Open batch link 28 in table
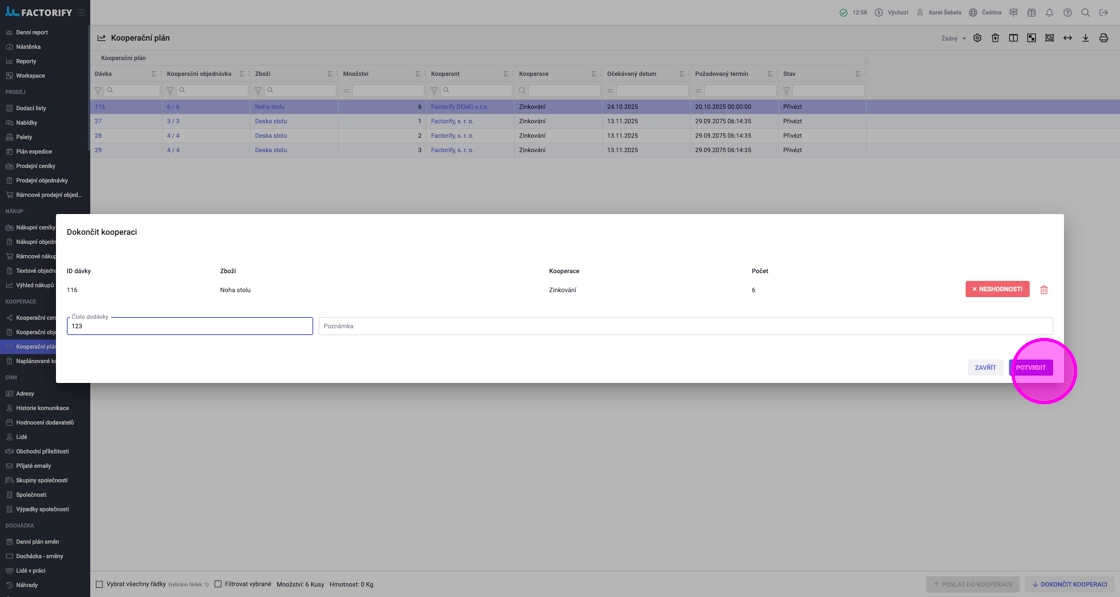The height and width of the screenshot is (597, 1120). click(x=98, y=136)
